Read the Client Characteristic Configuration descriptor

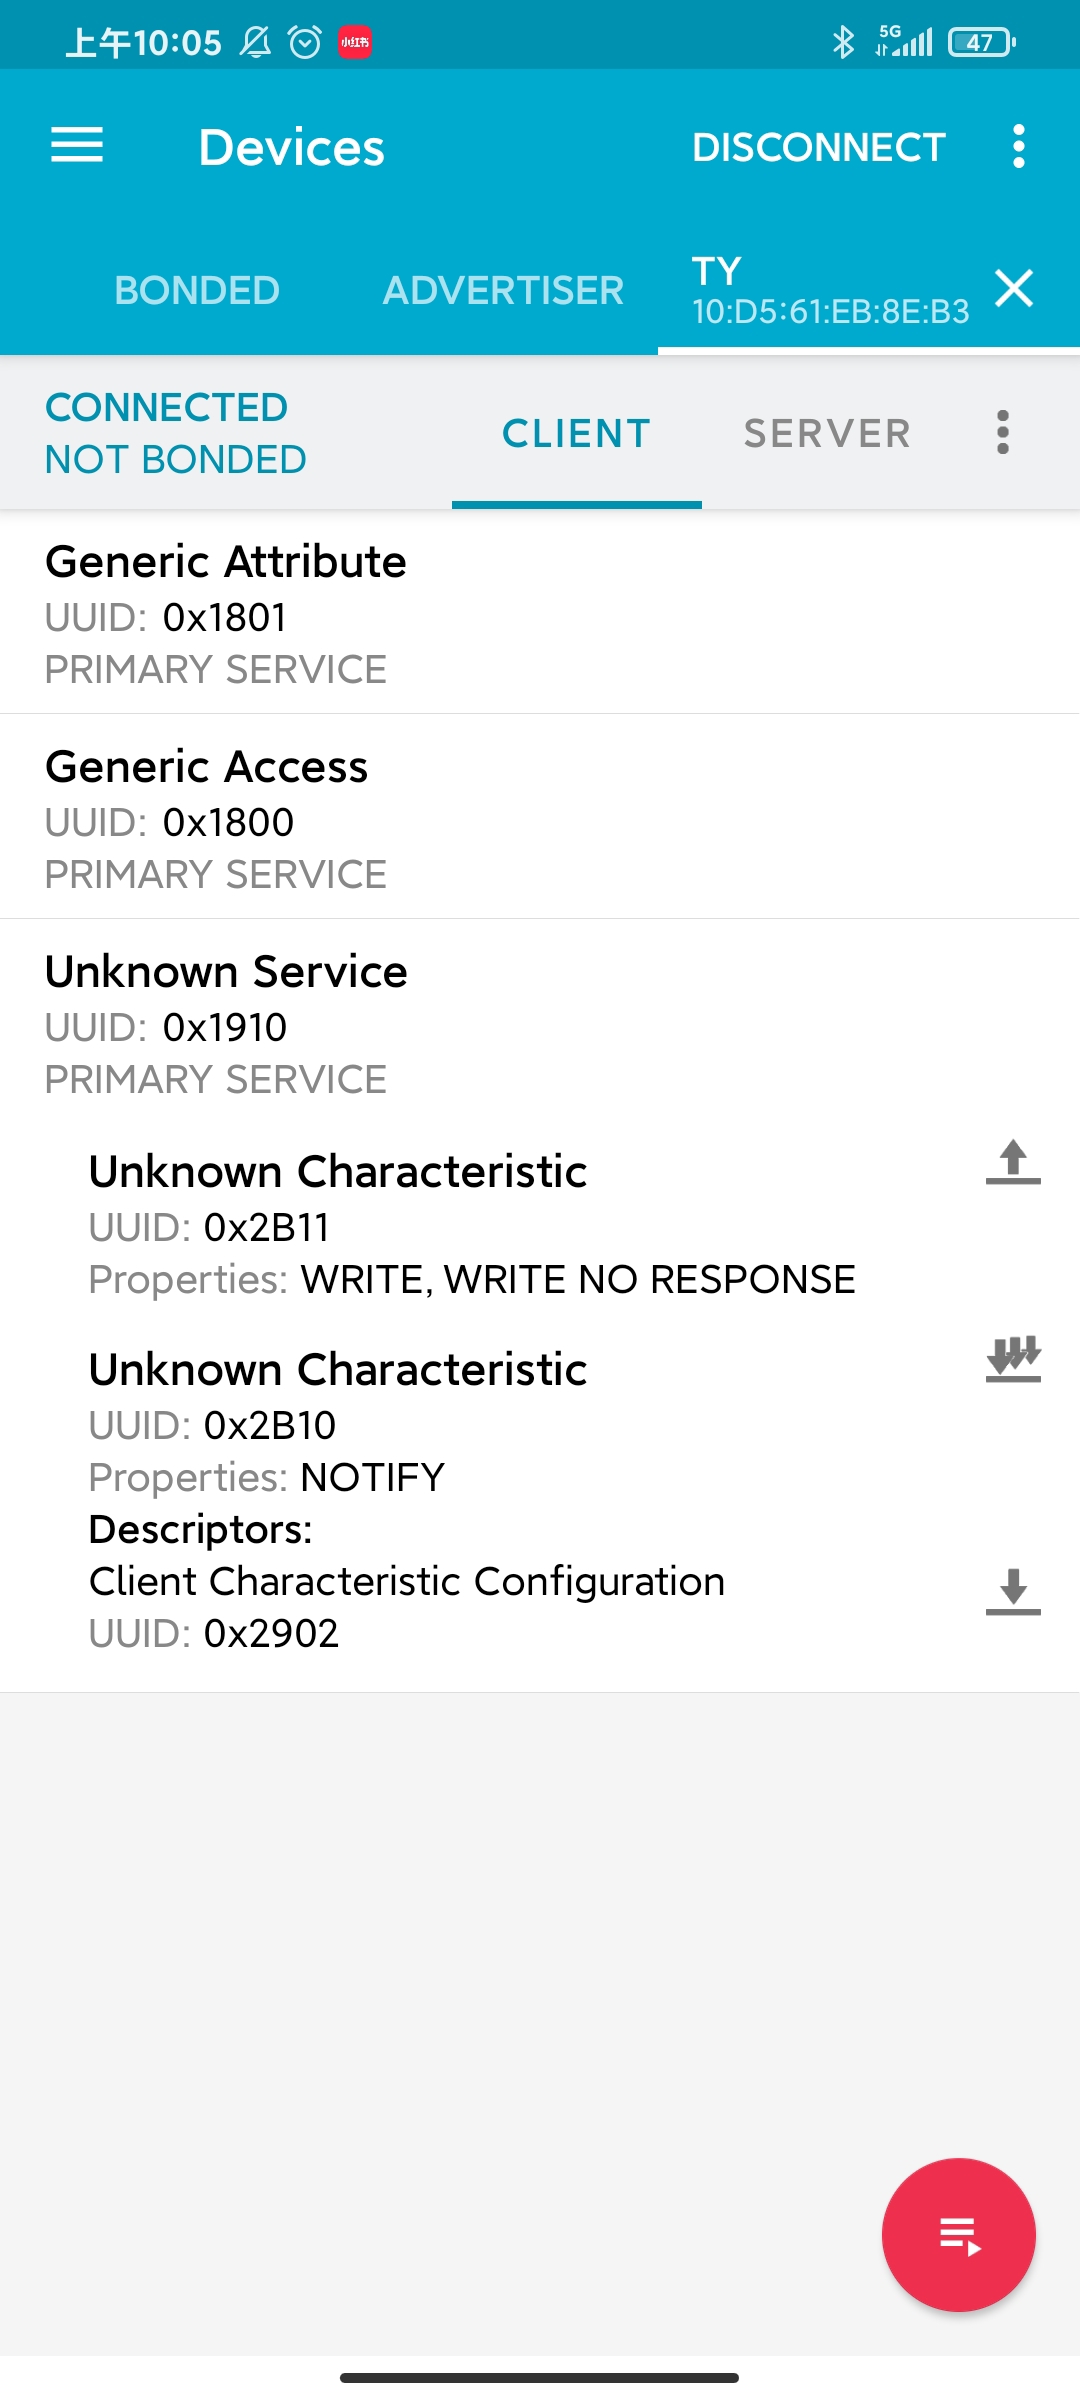pyautogui.click(x=1013, y=1591)
